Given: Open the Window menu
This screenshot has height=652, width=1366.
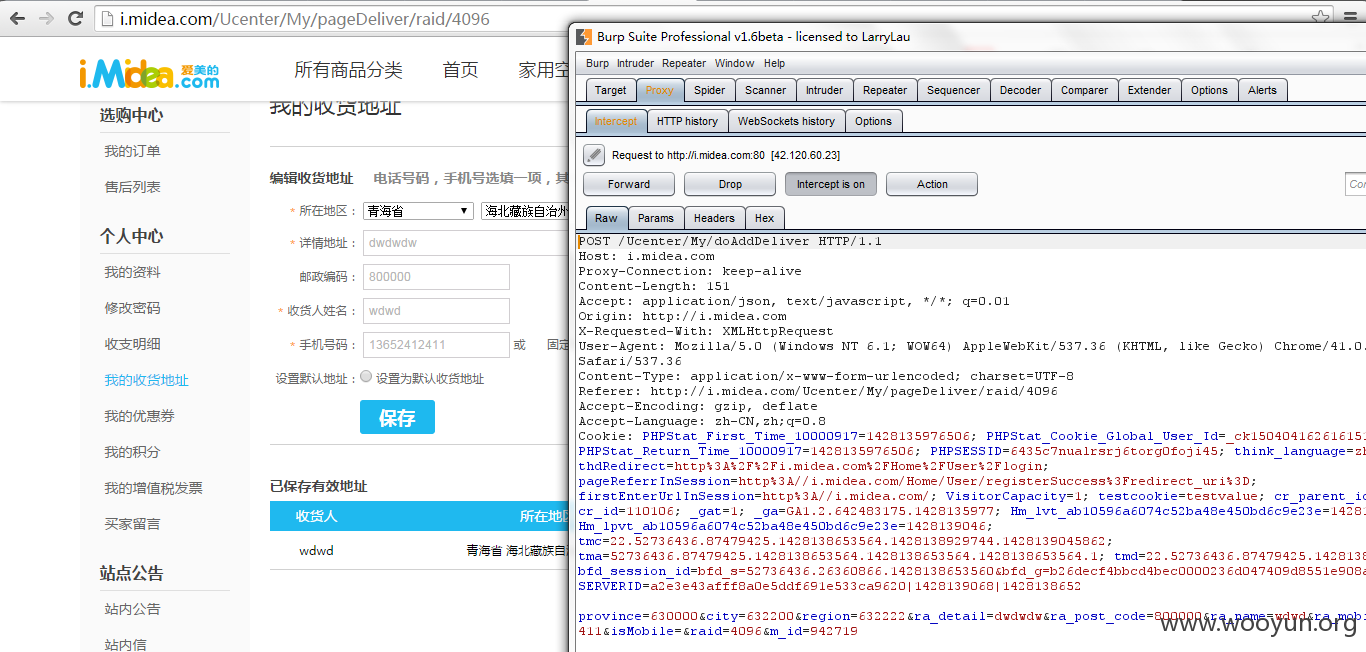Looking at the screenshot, I should (x=734, y=63).
